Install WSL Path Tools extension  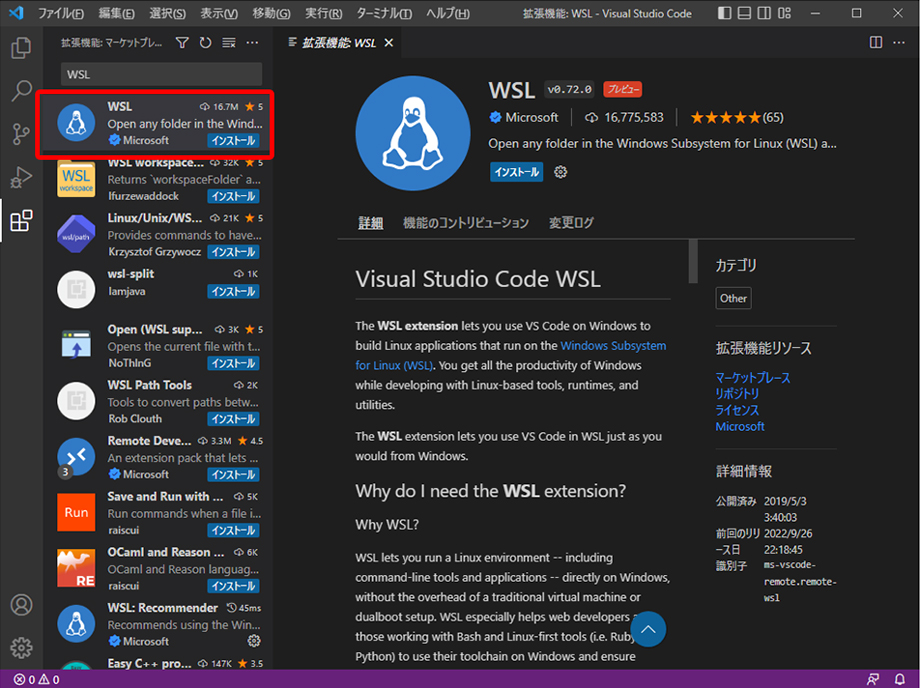click(233, 419)
